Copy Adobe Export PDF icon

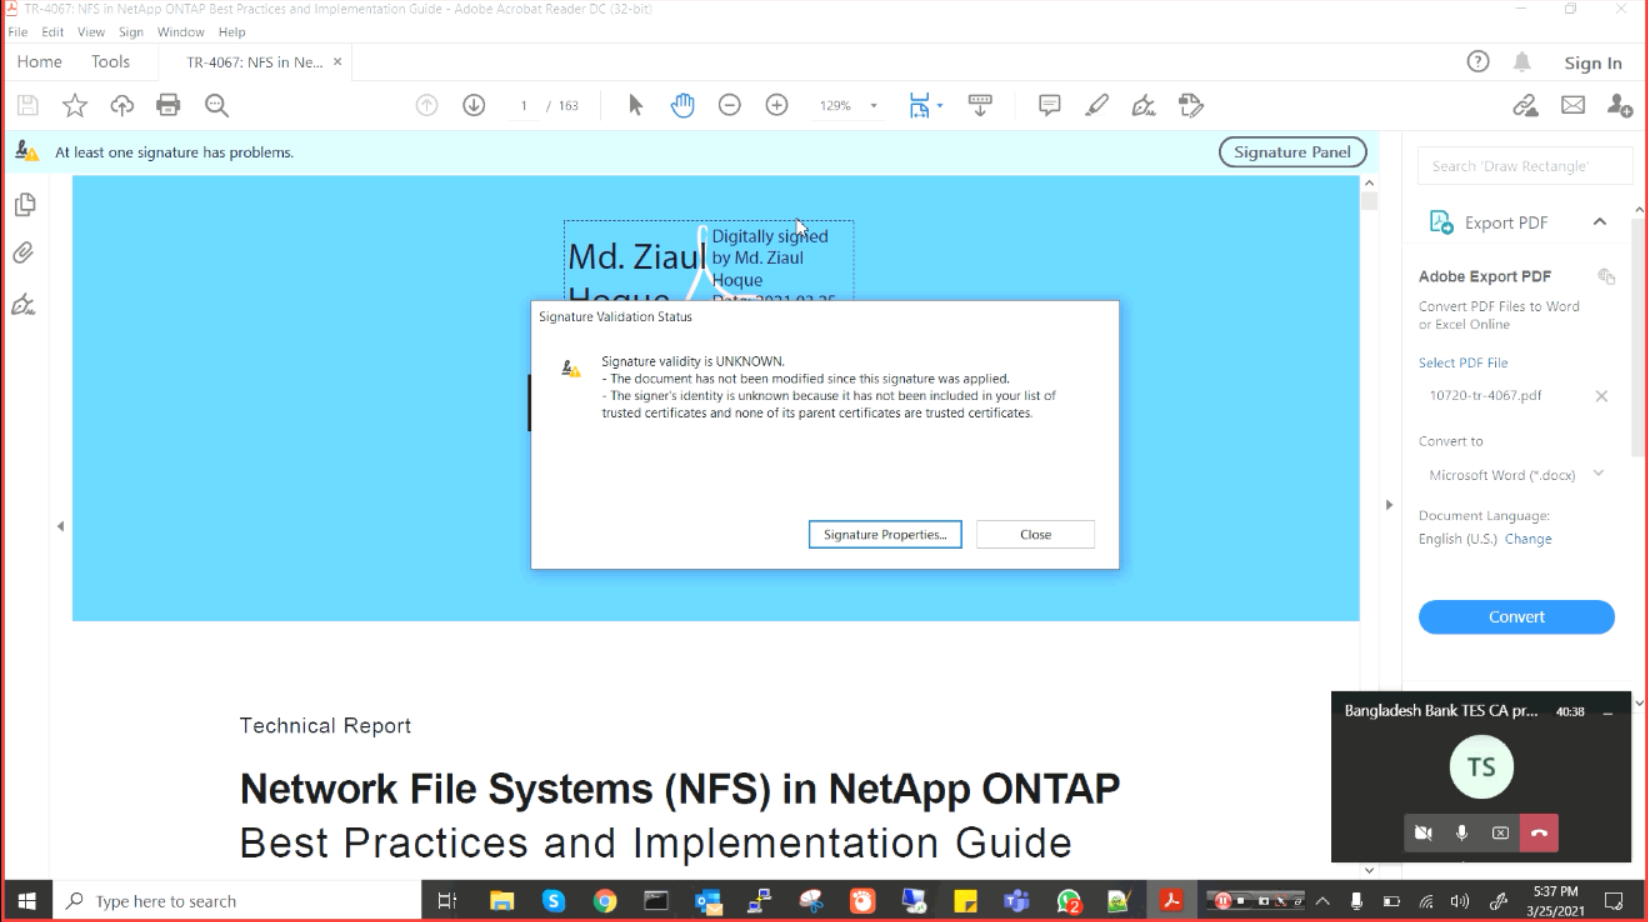(1606, 276)
